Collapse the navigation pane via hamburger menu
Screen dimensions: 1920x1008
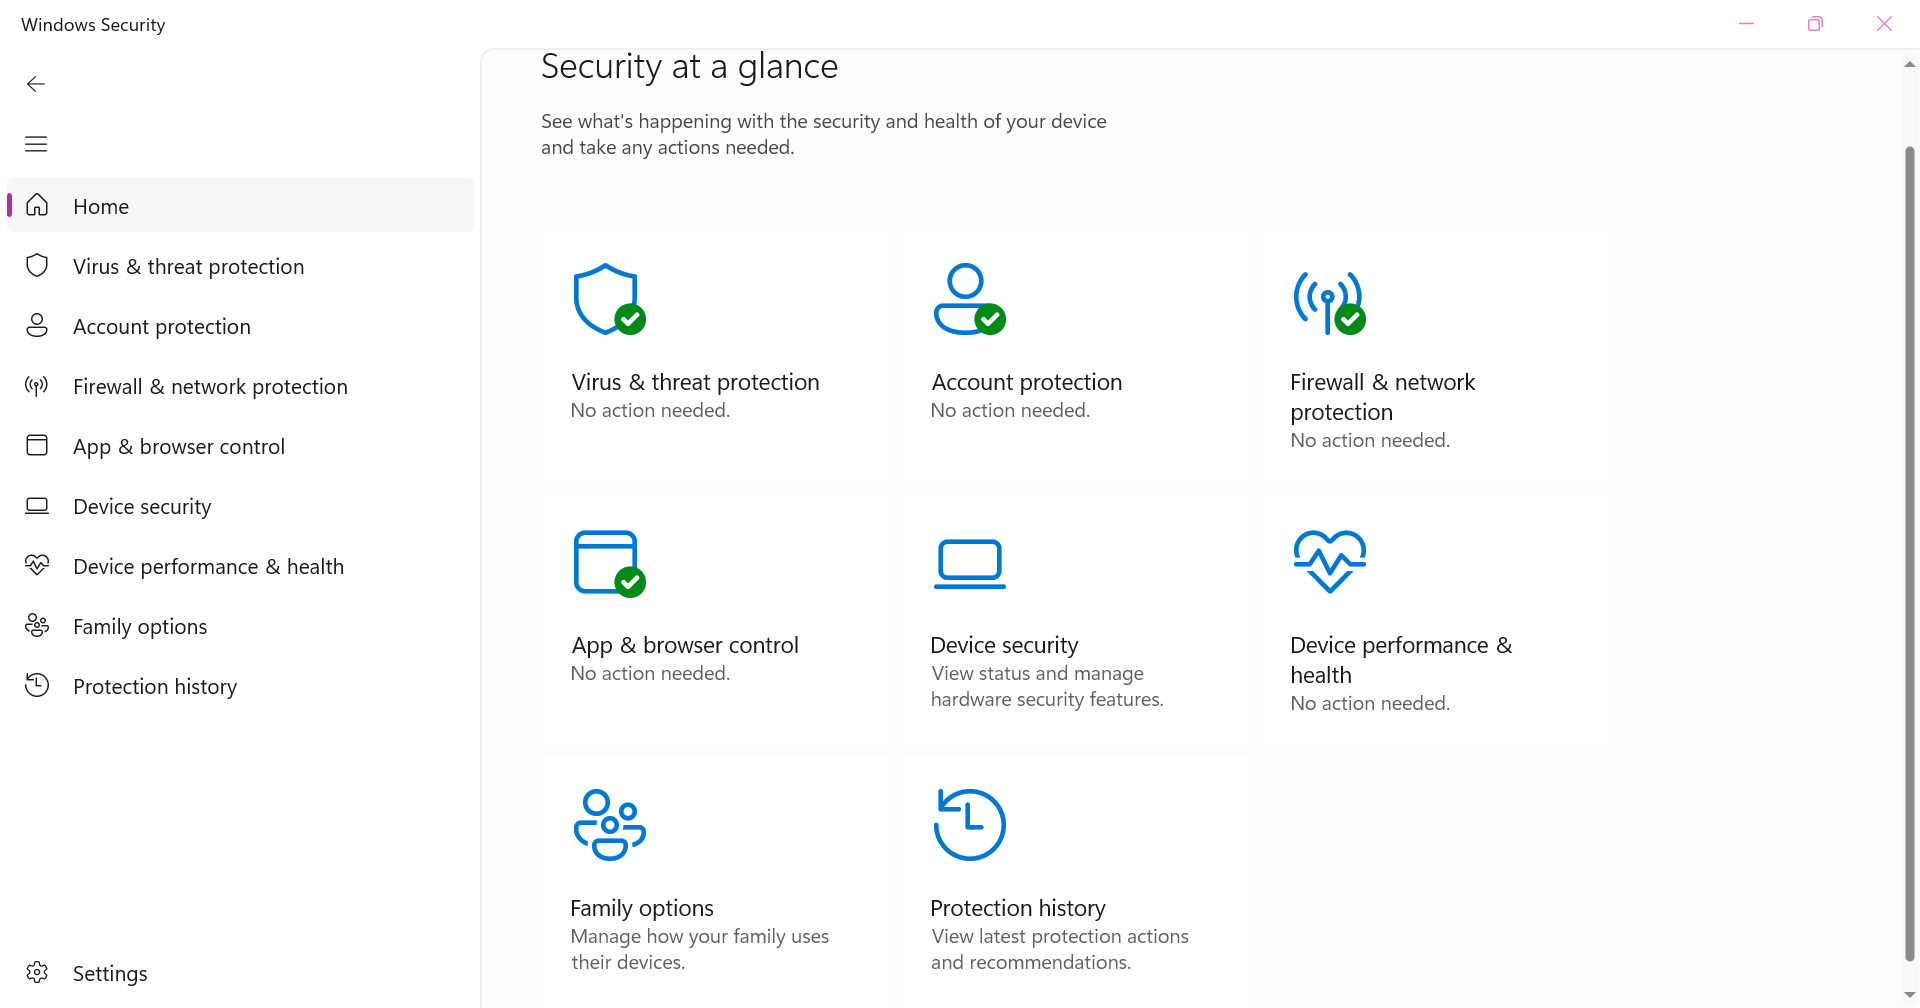coord(36,144)
